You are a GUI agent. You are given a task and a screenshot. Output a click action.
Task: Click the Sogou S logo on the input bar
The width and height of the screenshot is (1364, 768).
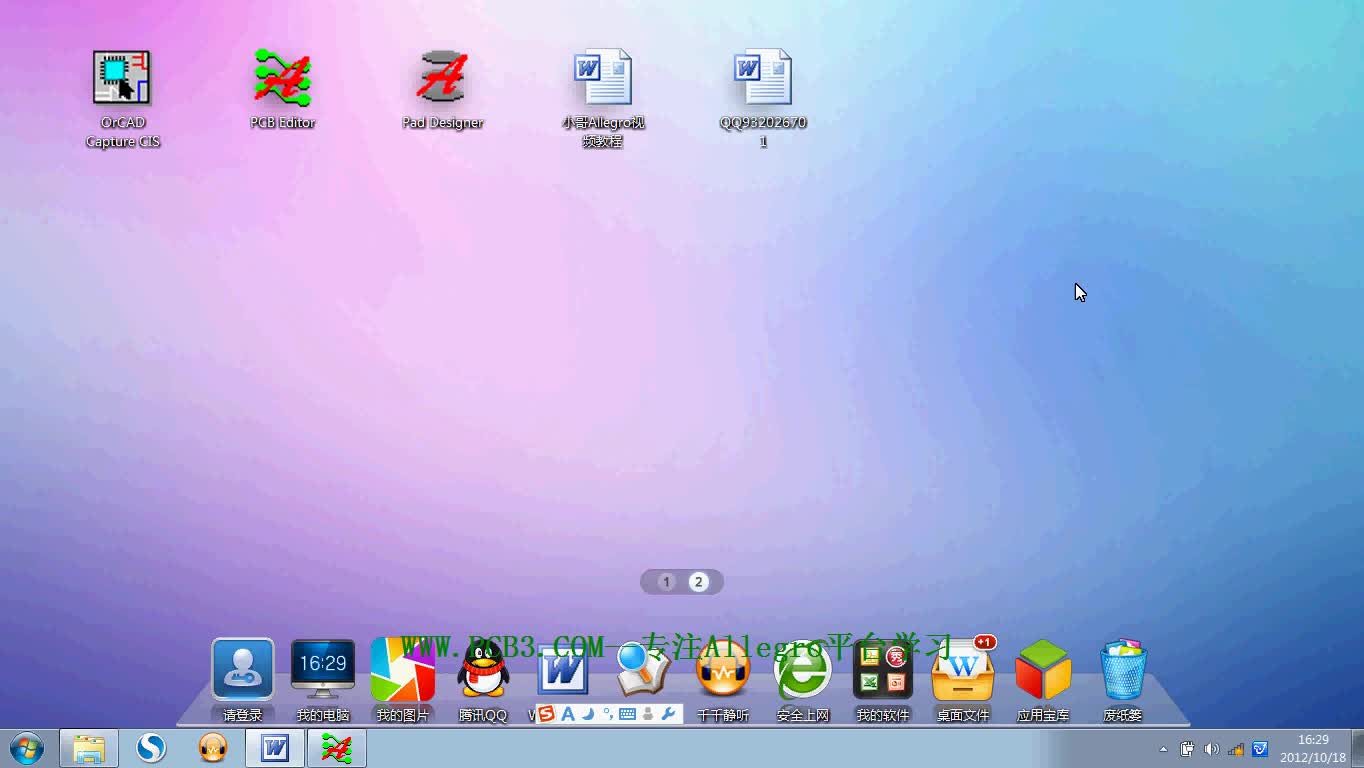pos(546,714)
